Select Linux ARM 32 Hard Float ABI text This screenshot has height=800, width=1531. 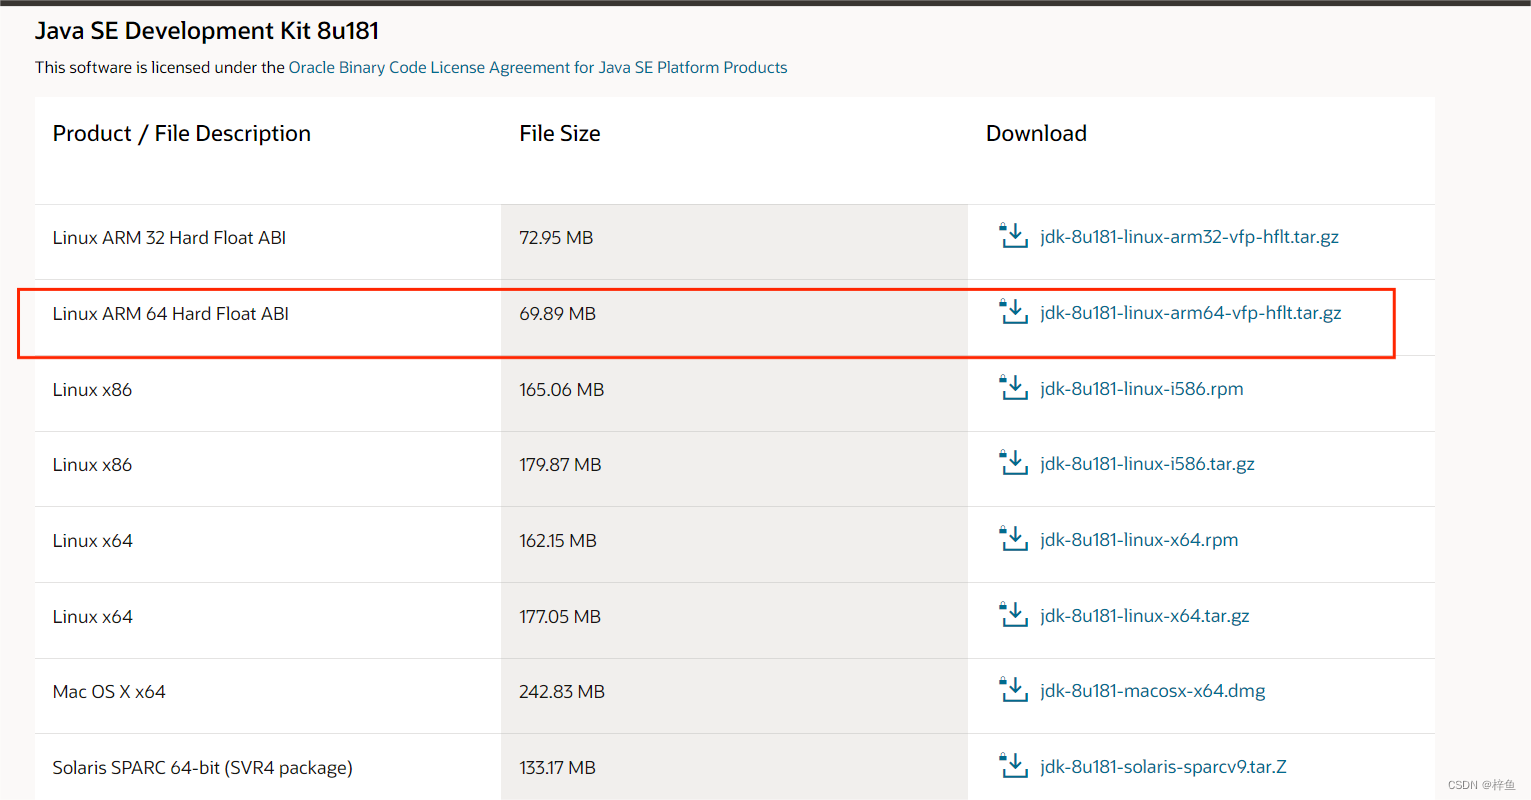(x=169, y=238)
